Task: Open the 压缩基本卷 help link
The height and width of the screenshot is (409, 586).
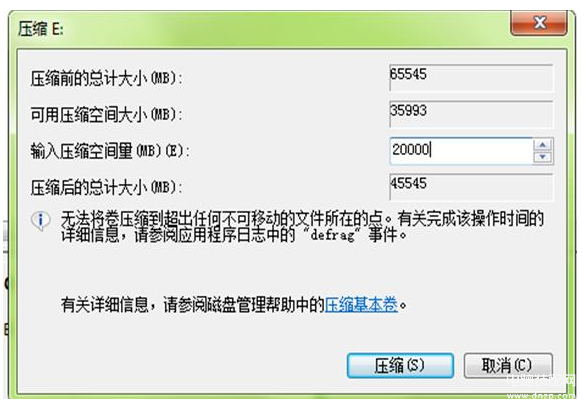Action: point(361,305)
